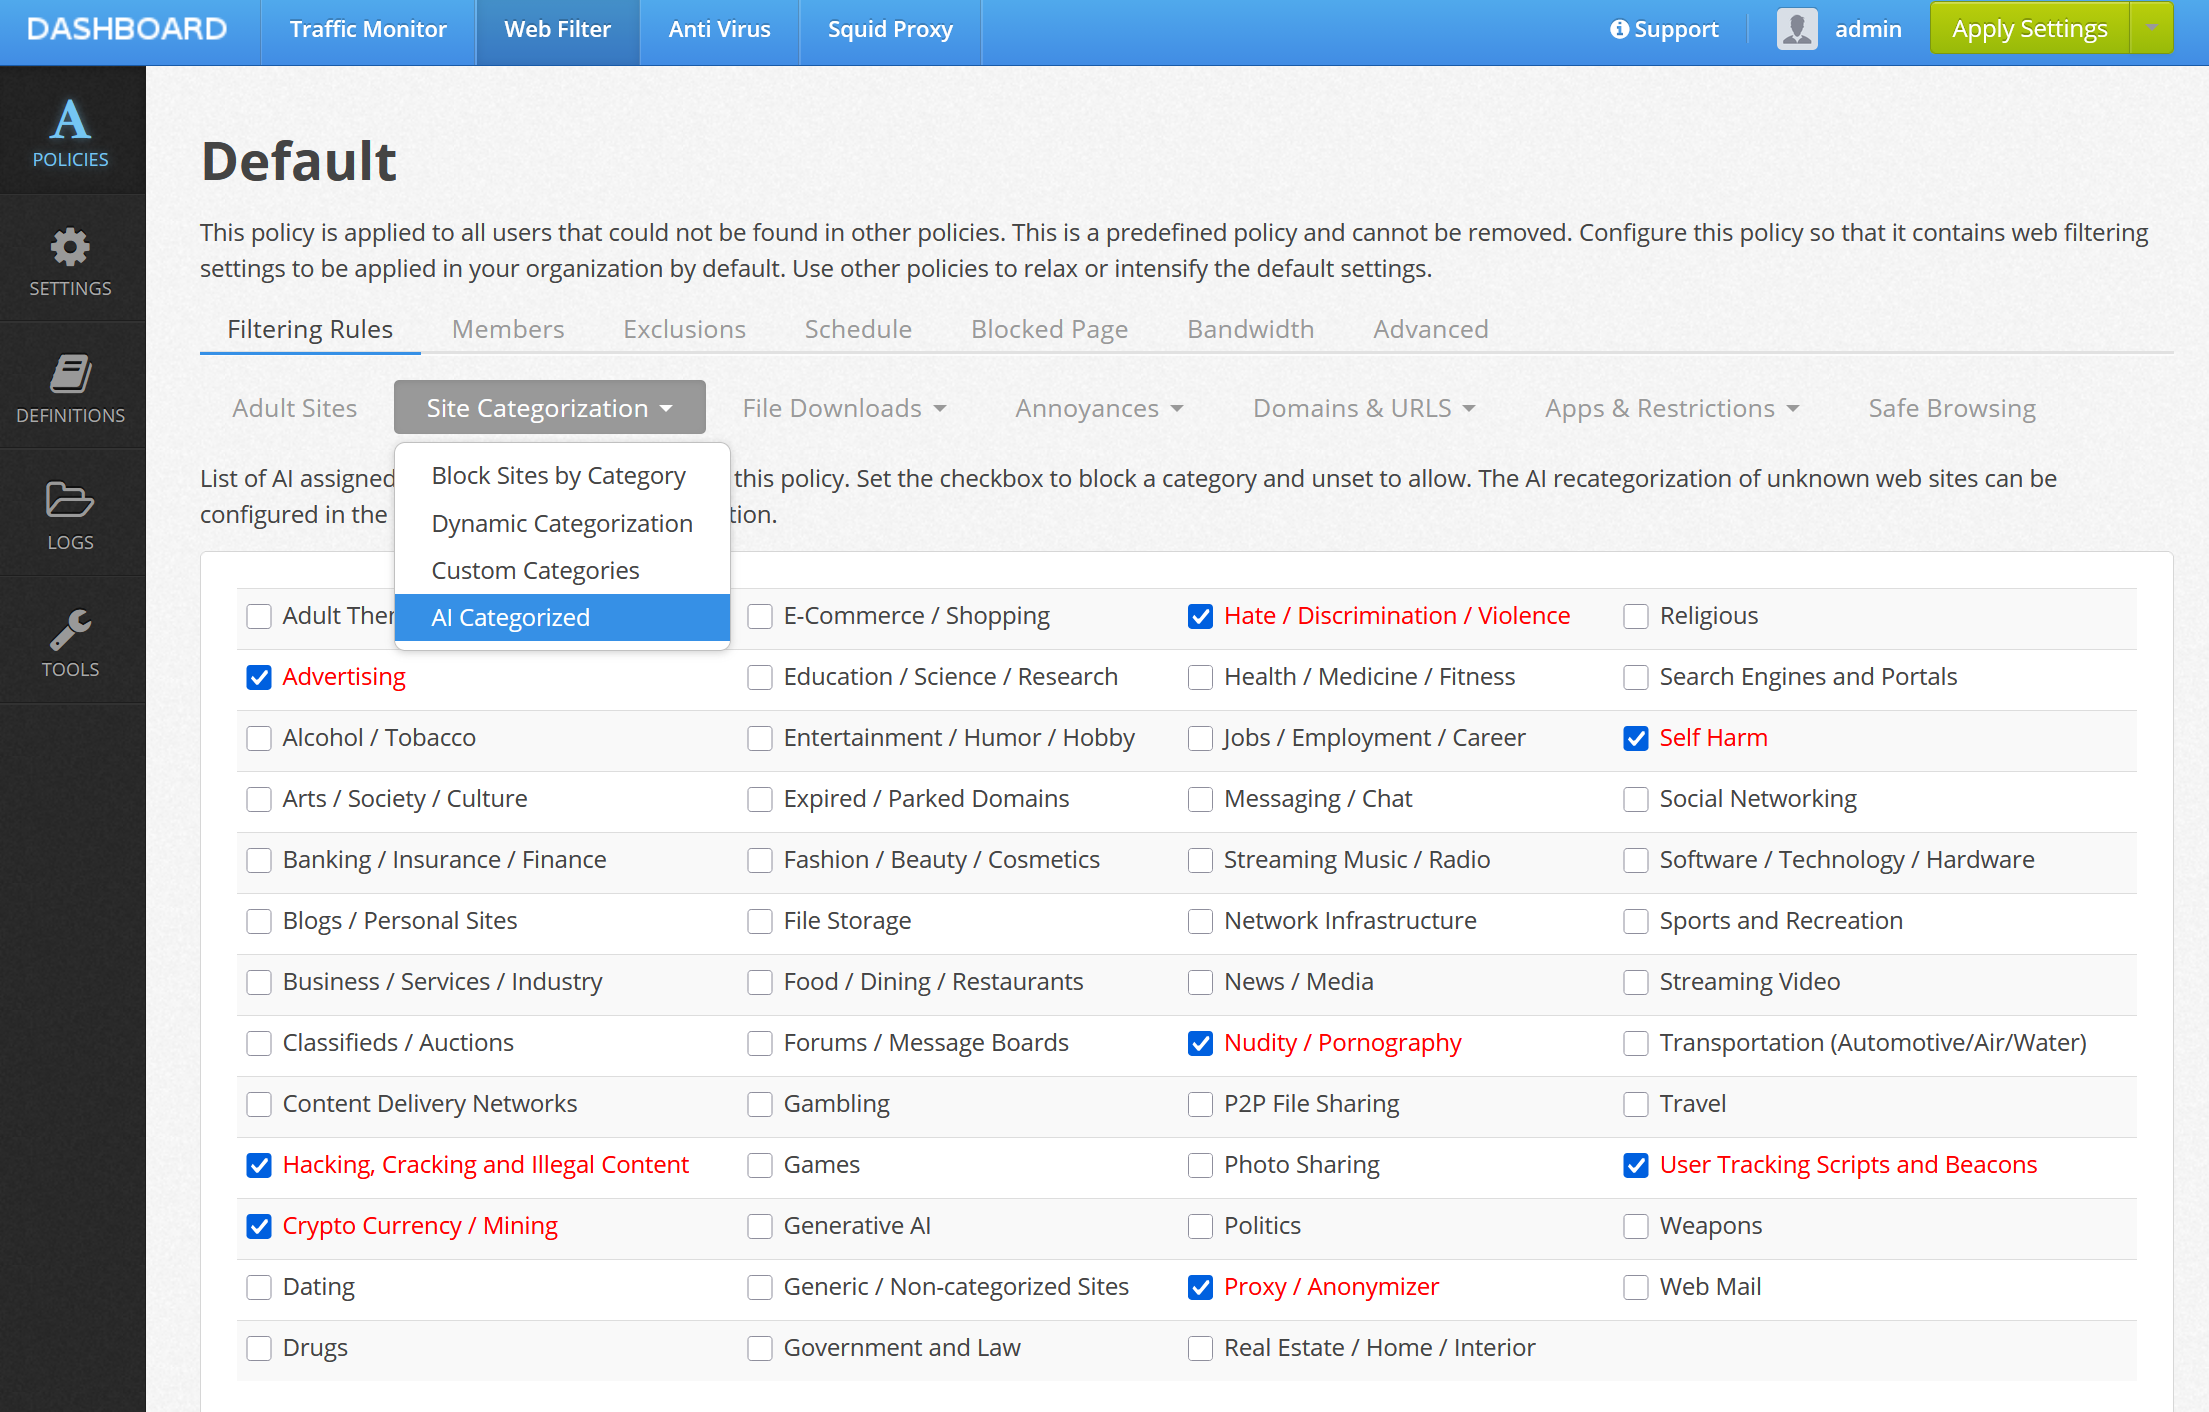
Task: Click the Apply Settings button
Action: point(2029,28)
